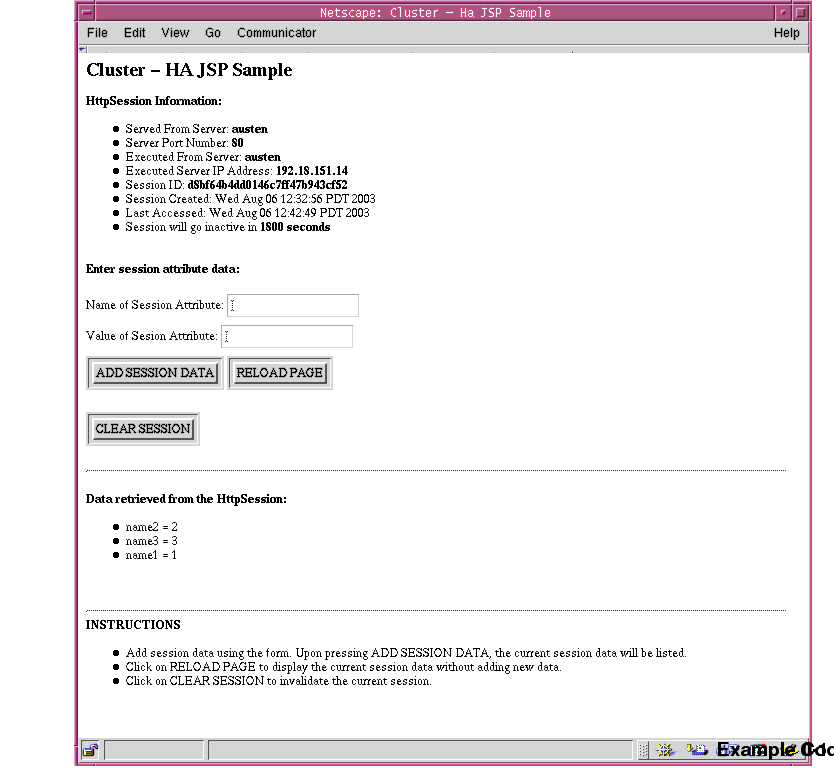The image size is (834, 784).
Task: Open the security padlock info in status bar
Action: (90, 750)
